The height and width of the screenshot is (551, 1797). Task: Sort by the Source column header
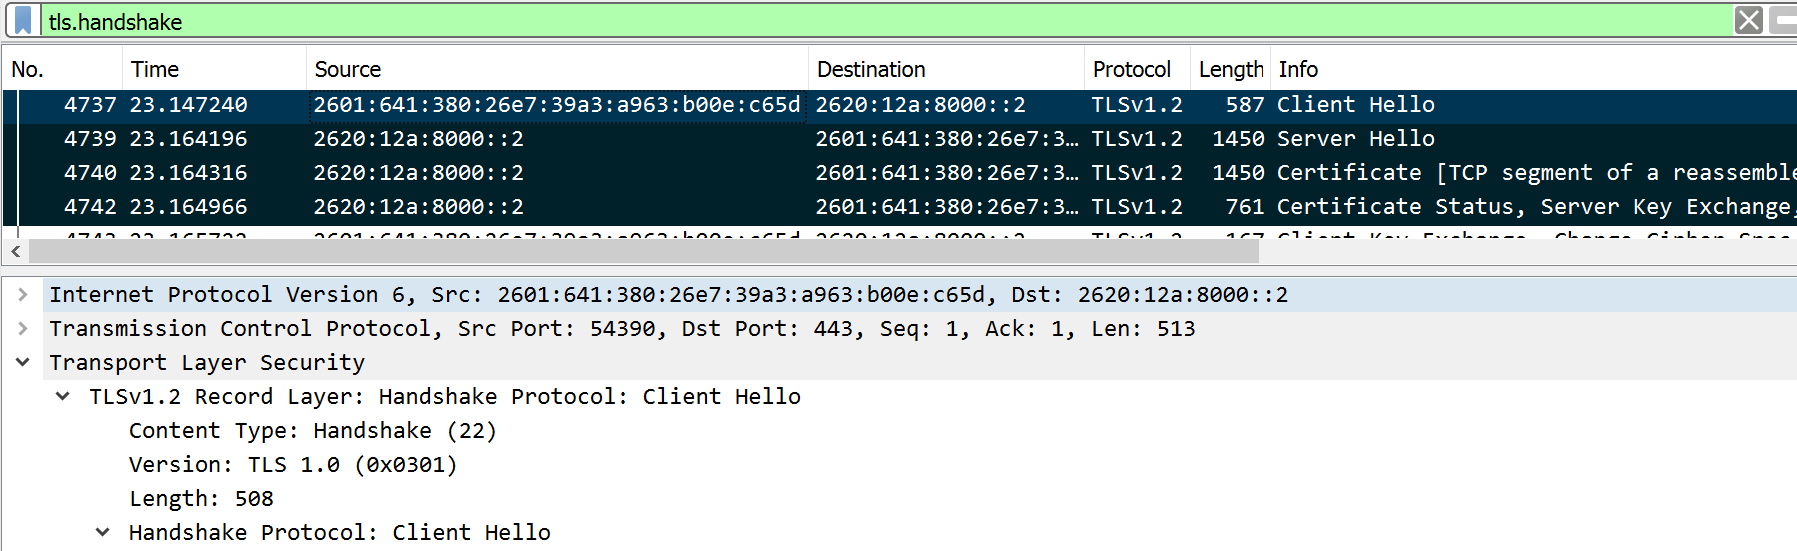[x=348, y=69]
